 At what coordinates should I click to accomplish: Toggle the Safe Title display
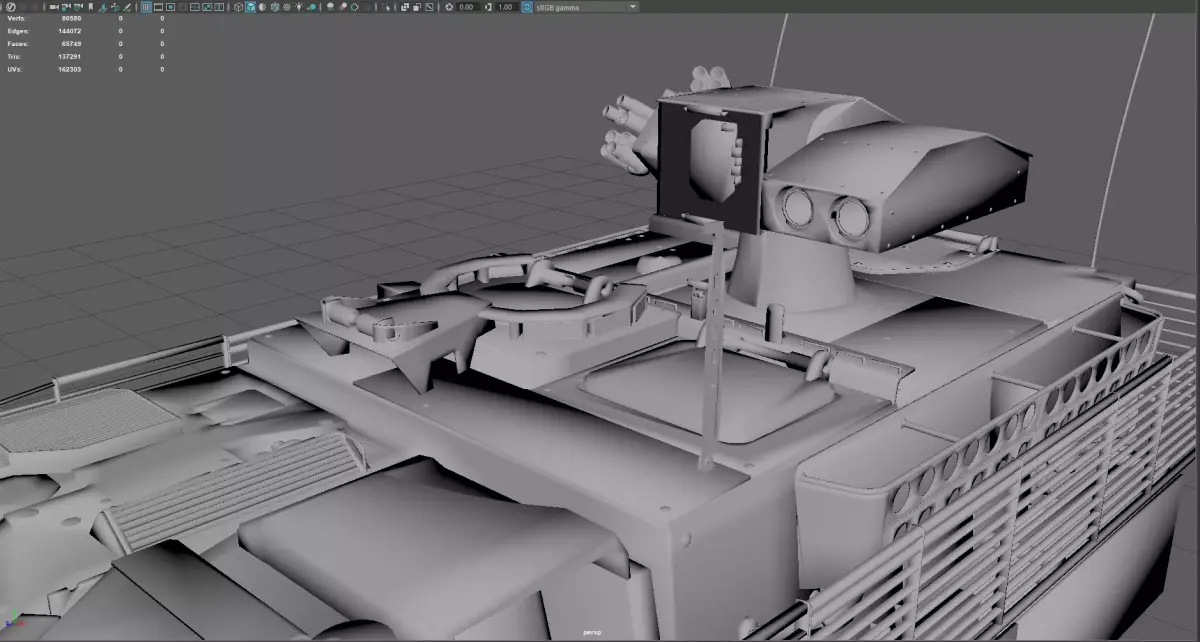pos(219,6)
